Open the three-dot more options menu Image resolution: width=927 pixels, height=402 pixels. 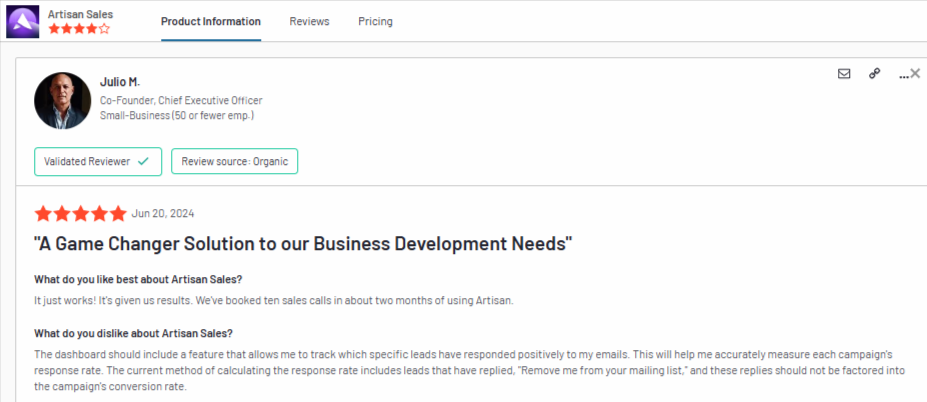[x=903, y=76]
